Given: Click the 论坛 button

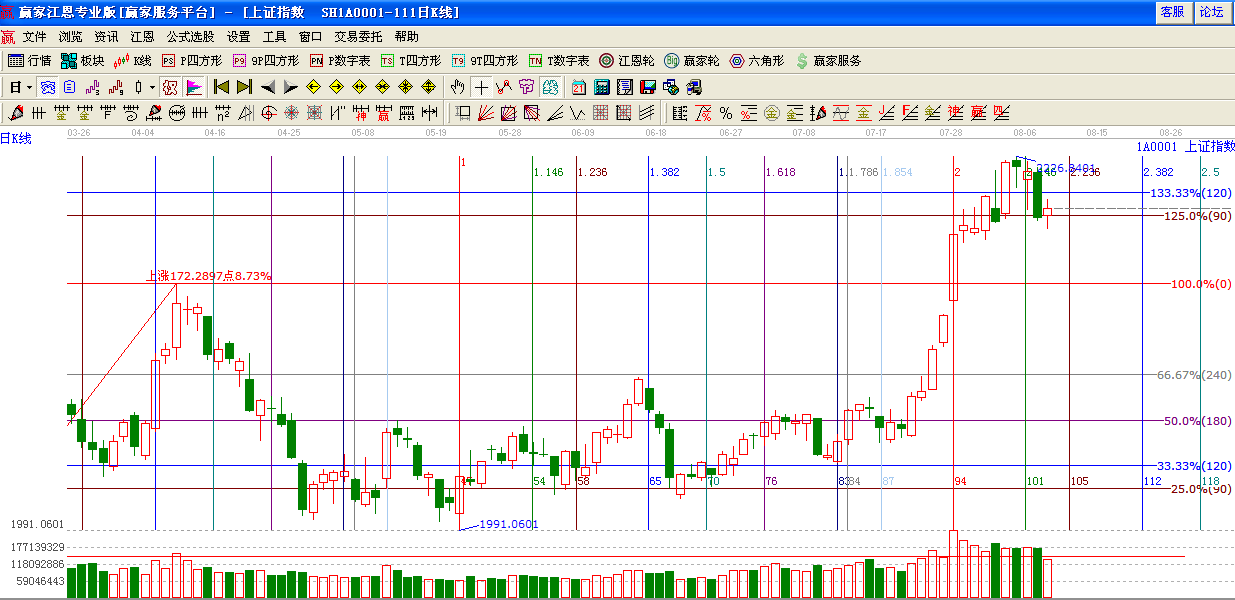Looking at the screenshot, I should click(x=1211, y=12).
